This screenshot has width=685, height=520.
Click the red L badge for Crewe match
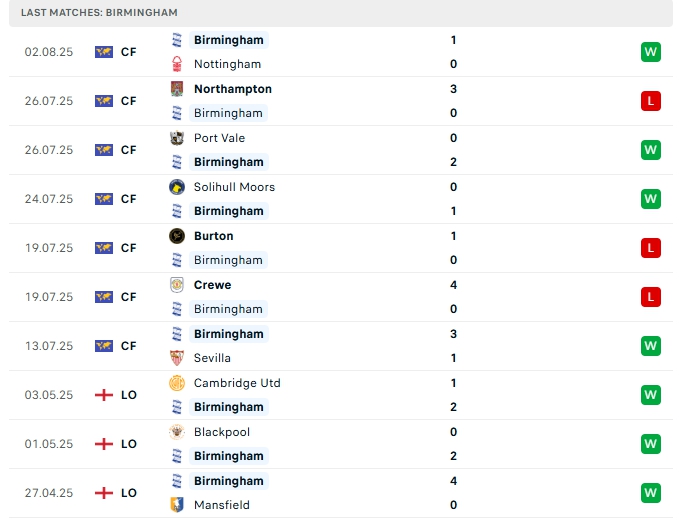coord(651,297)
